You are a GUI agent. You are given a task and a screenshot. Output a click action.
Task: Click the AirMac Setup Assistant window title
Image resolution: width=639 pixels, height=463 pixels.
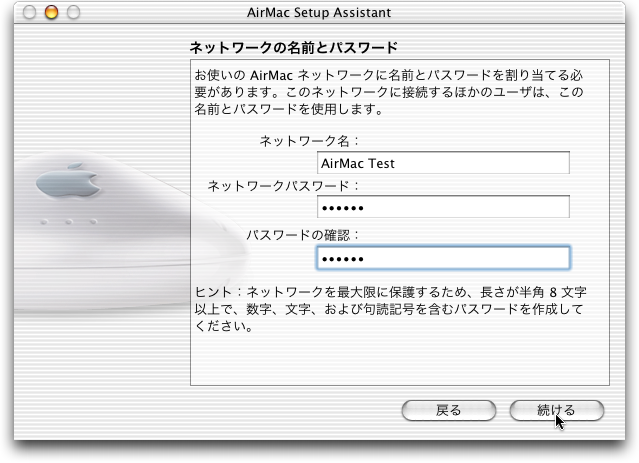click(319, 13)
